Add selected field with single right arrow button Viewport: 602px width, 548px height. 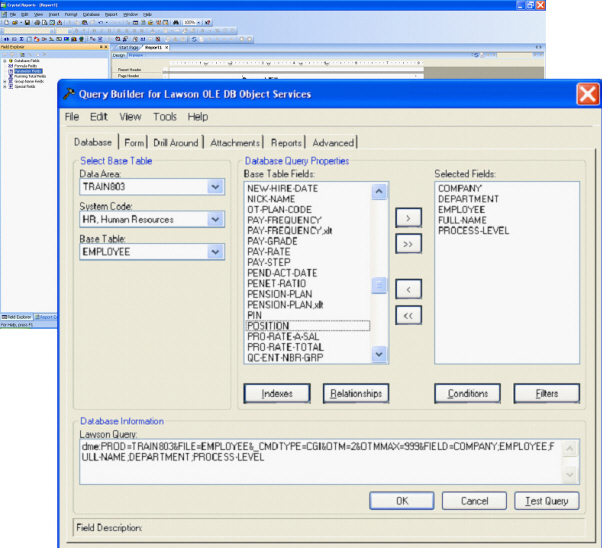tap(408, 218)
